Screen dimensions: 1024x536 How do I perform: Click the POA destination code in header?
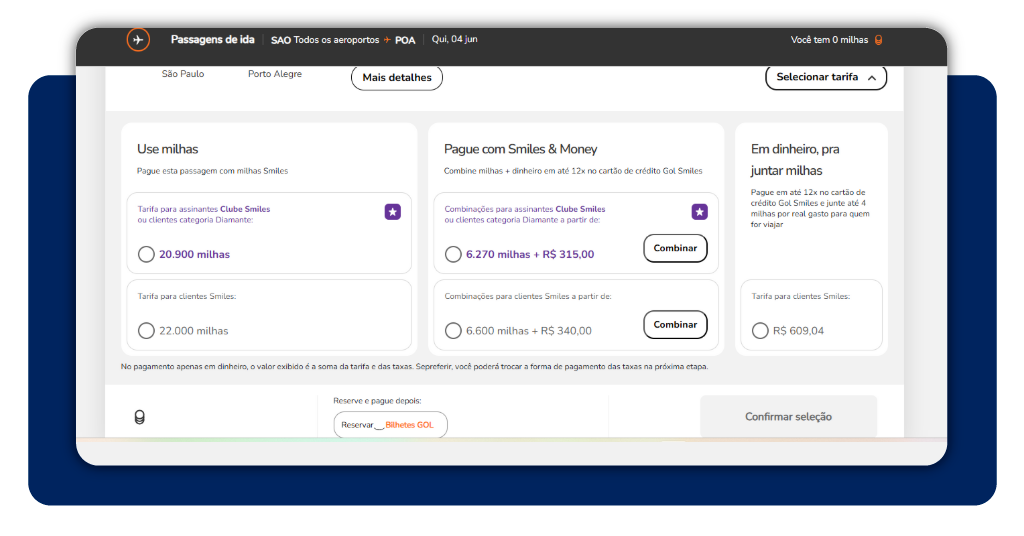[405, 40]
